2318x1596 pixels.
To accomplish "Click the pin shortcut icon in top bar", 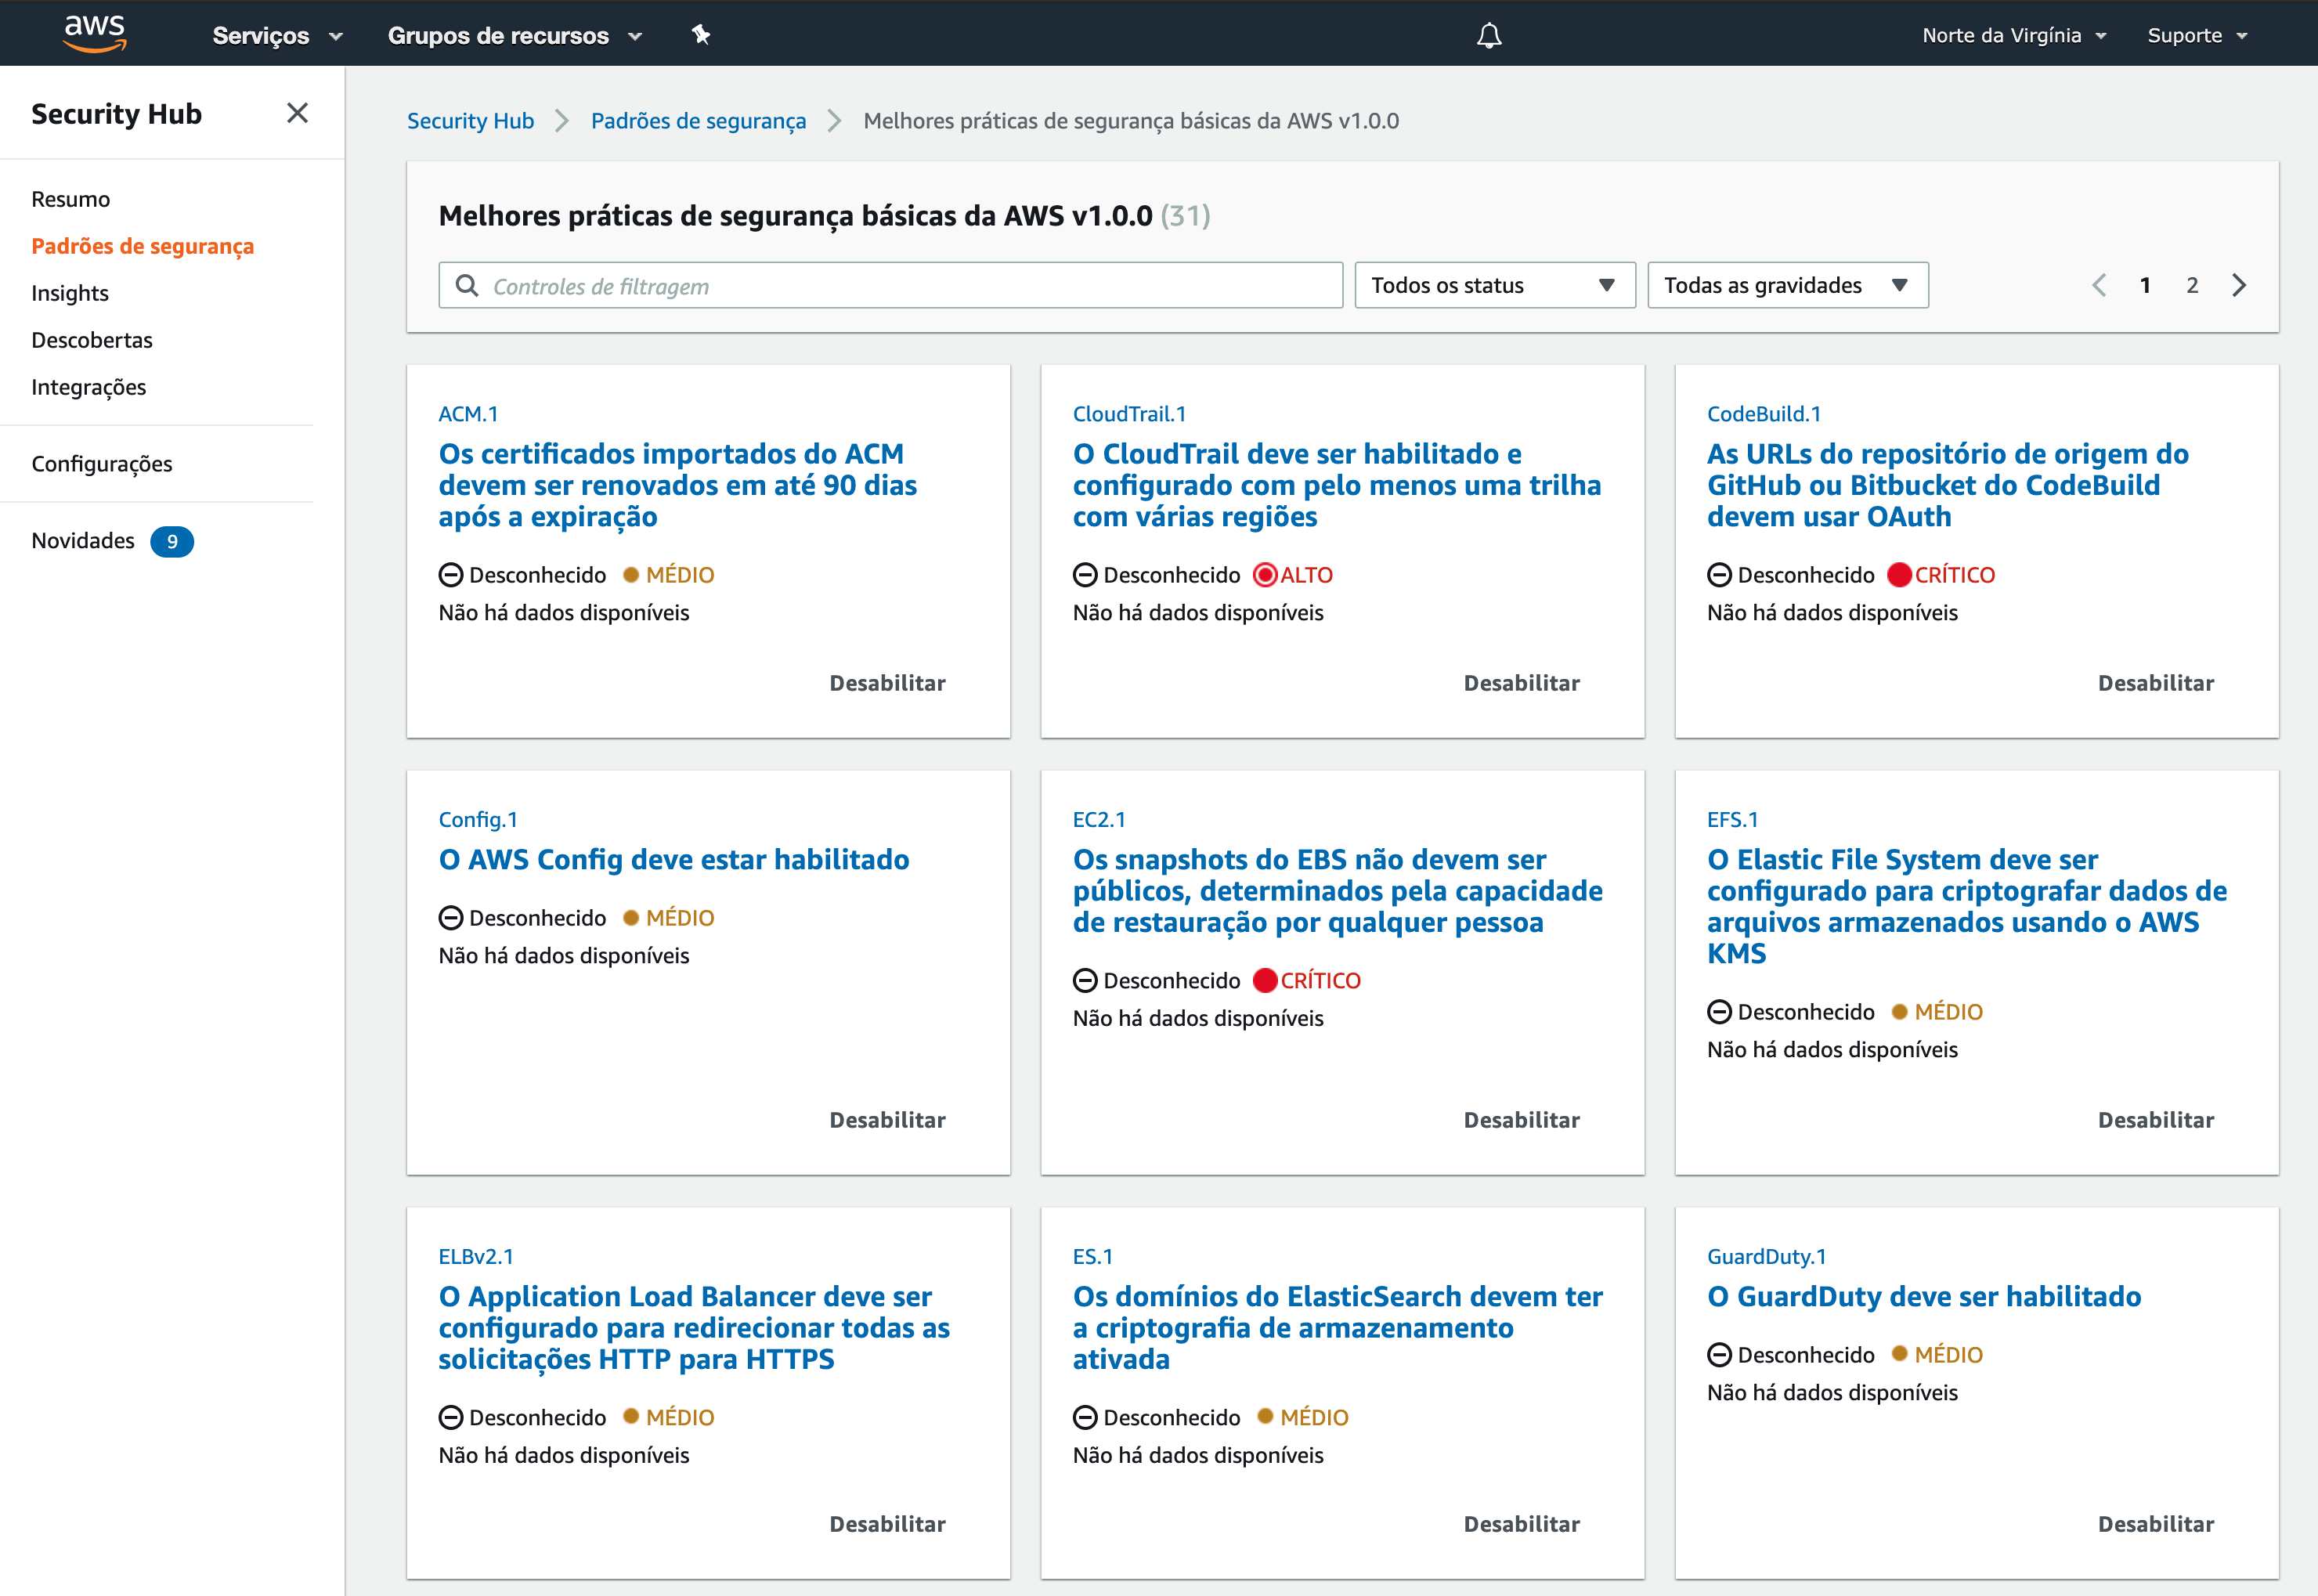I will click(701, 35).
